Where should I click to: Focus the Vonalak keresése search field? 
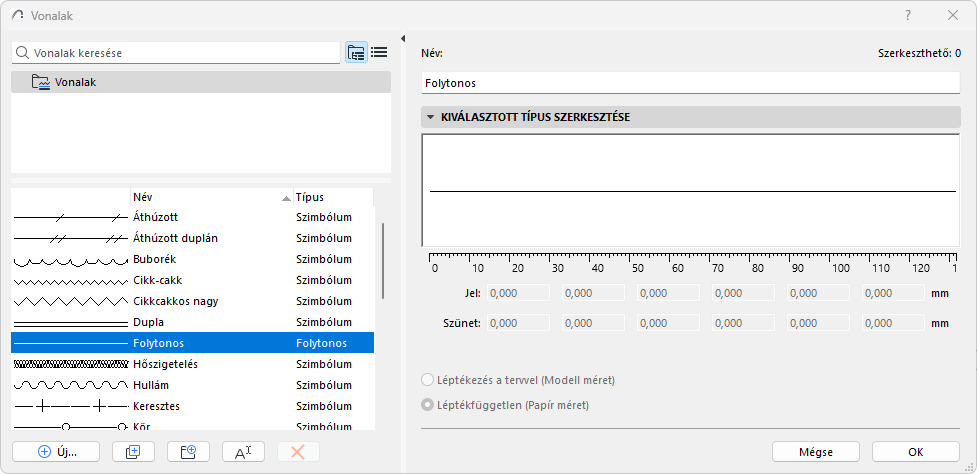tap(176, 53)
